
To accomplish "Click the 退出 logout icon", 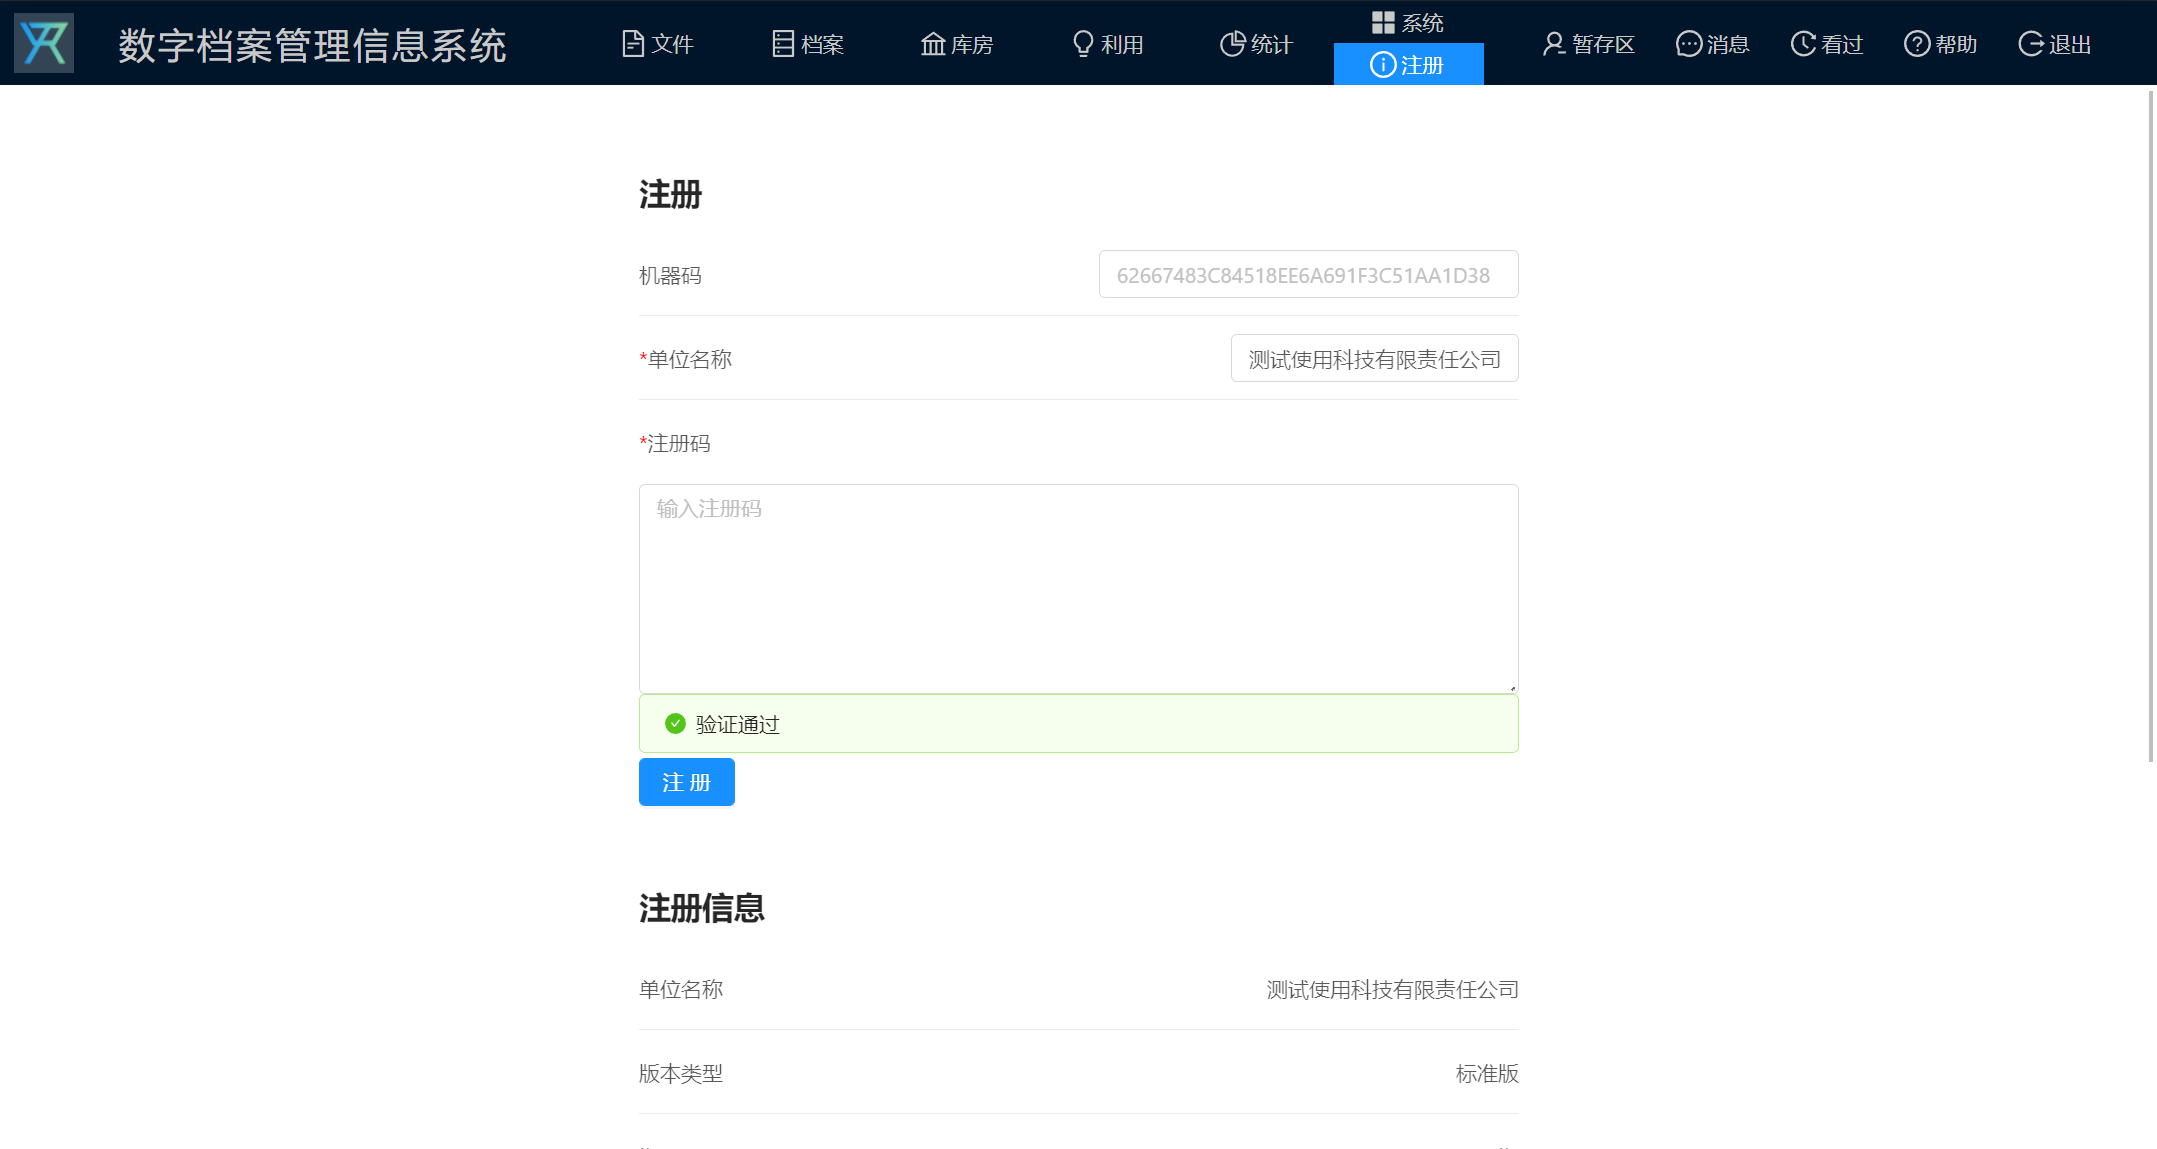I will pyautogui.click(x=2031, y=44).
